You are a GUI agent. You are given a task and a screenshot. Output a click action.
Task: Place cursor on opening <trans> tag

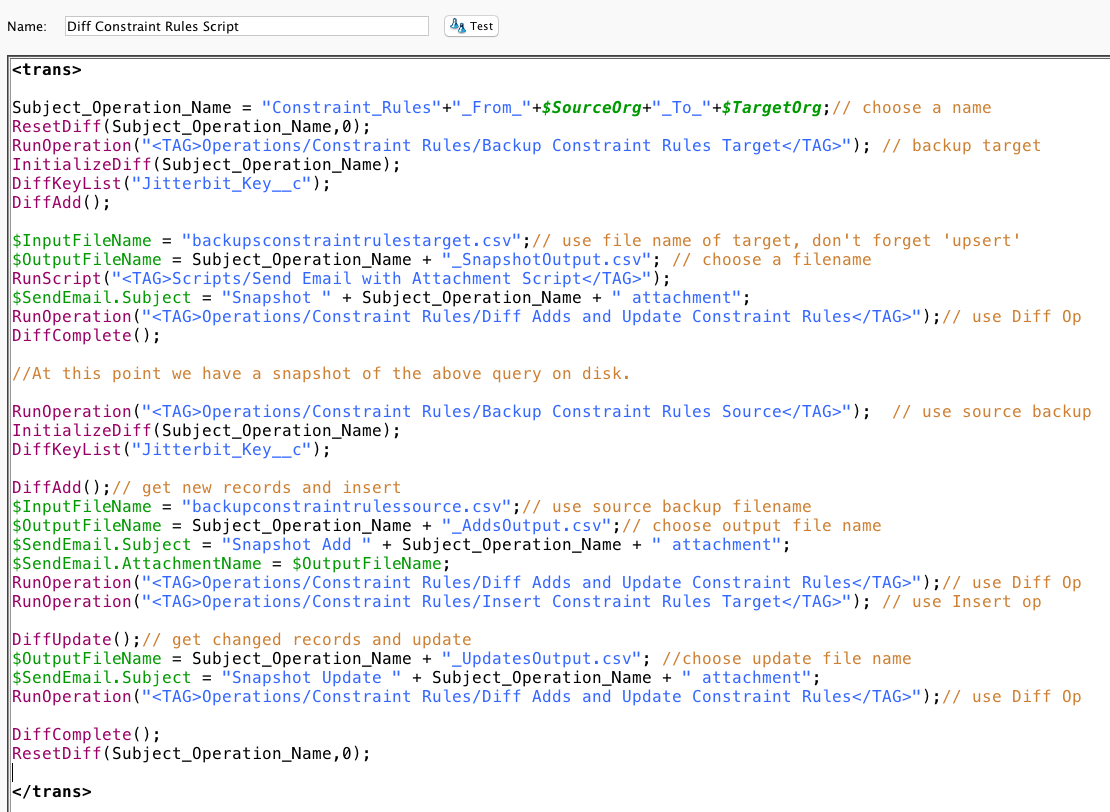tap(46, 70)
